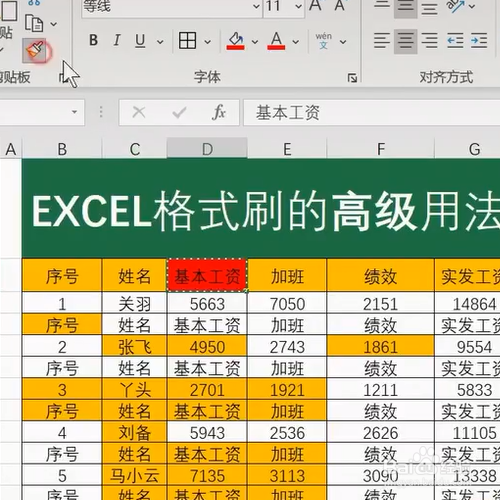Screen dimensions: 500x500
Task: Apply the fill color bucket
Action: pos(235,41)
